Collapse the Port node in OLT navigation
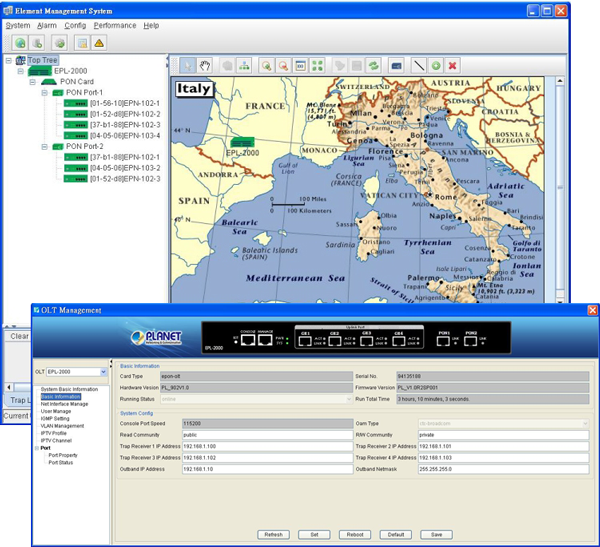 tap(37, 448)
